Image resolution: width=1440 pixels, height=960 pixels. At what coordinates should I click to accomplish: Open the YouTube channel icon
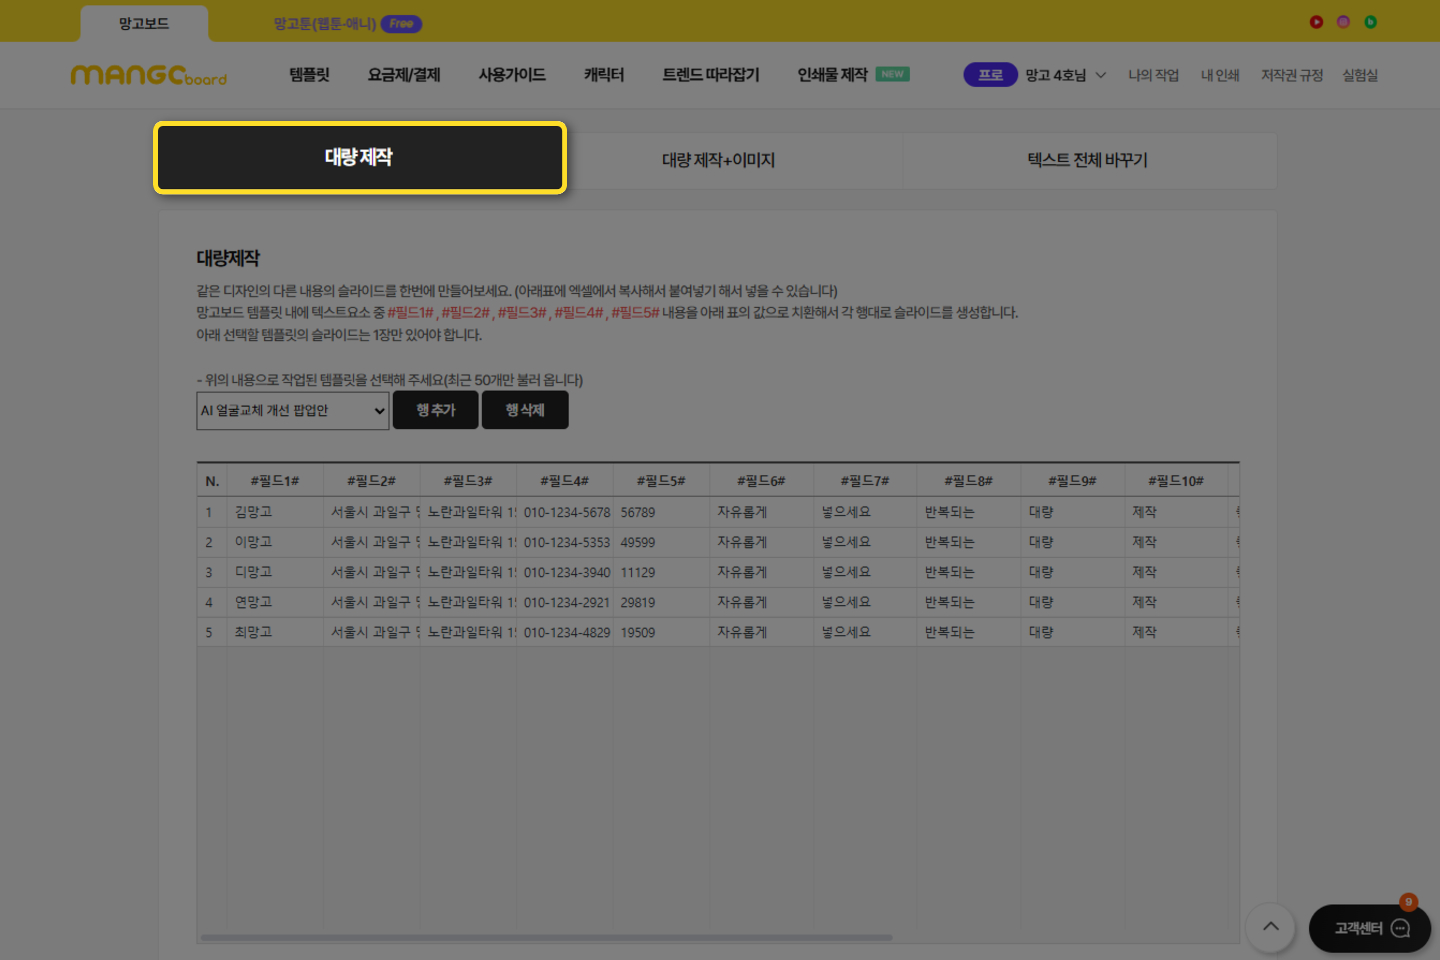[1316, 22]
